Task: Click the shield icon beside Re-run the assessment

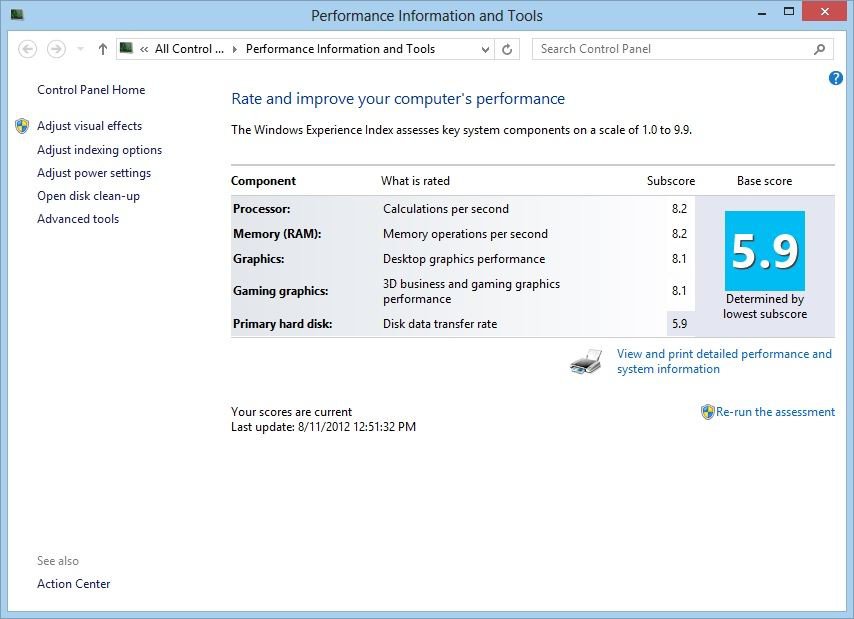Action: 707,412
